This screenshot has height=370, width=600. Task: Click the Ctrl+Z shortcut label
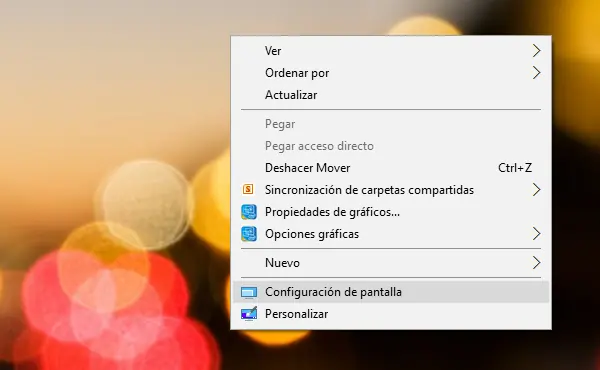(x=515, y=168)
